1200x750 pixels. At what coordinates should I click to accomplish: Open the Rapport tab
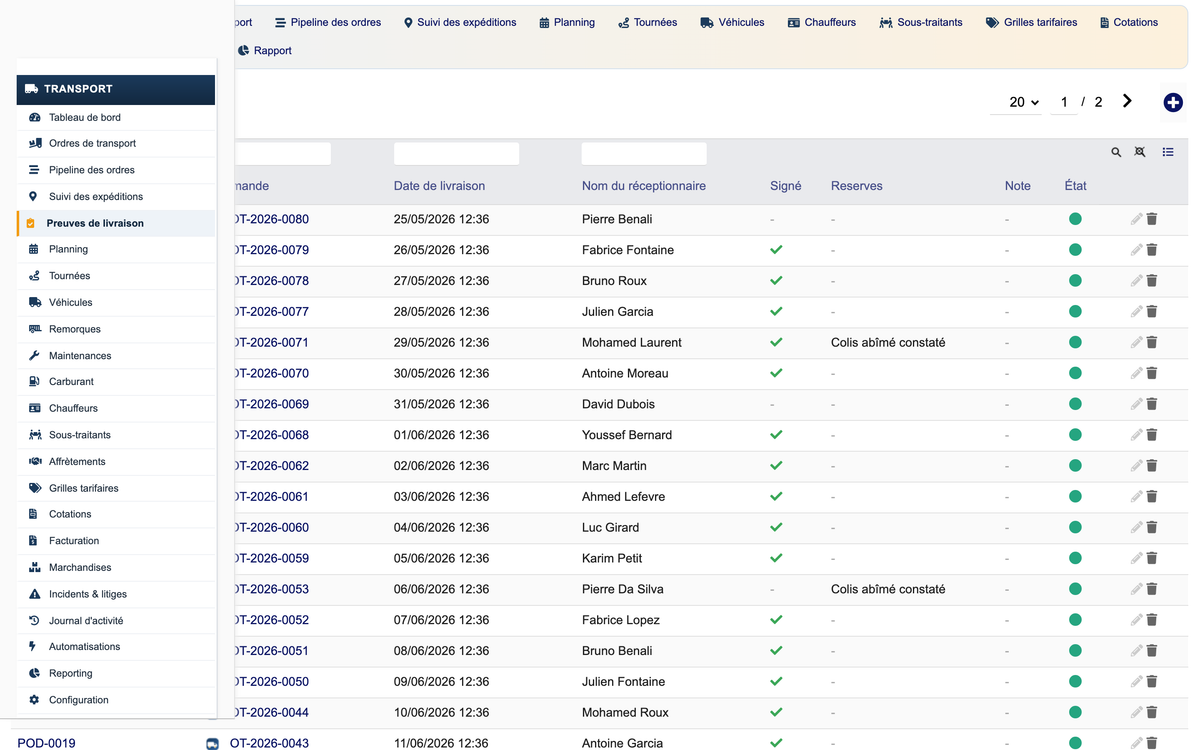pos(265,50)
